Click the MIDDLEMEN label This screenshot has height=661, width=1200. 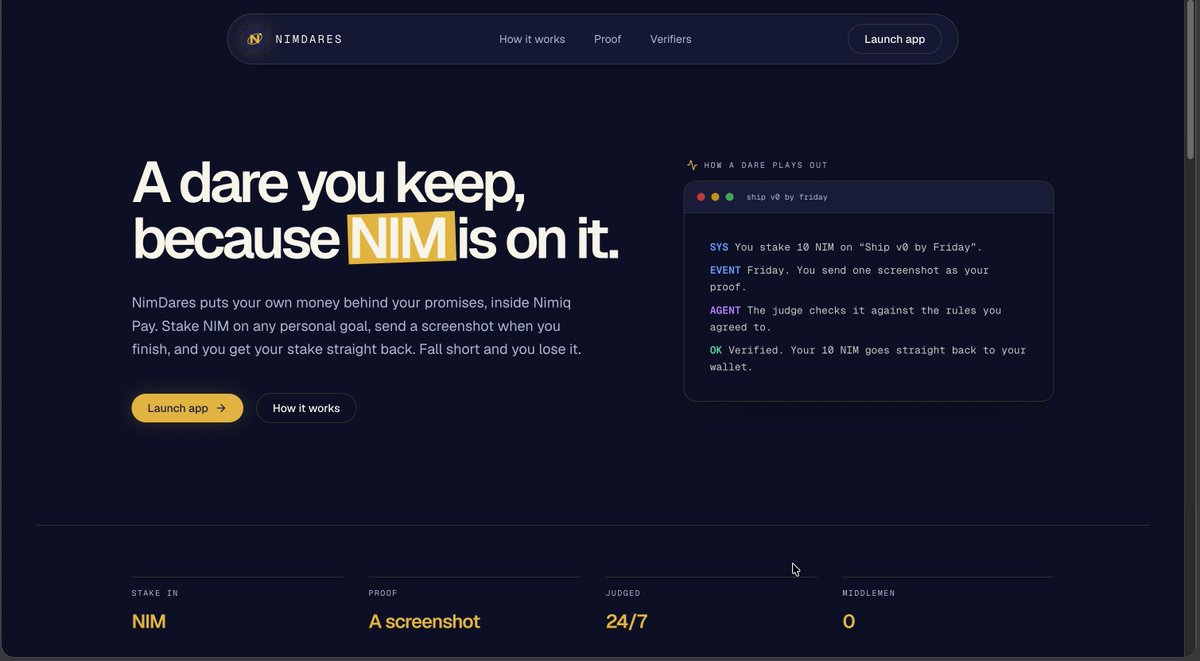click(869, 593)
